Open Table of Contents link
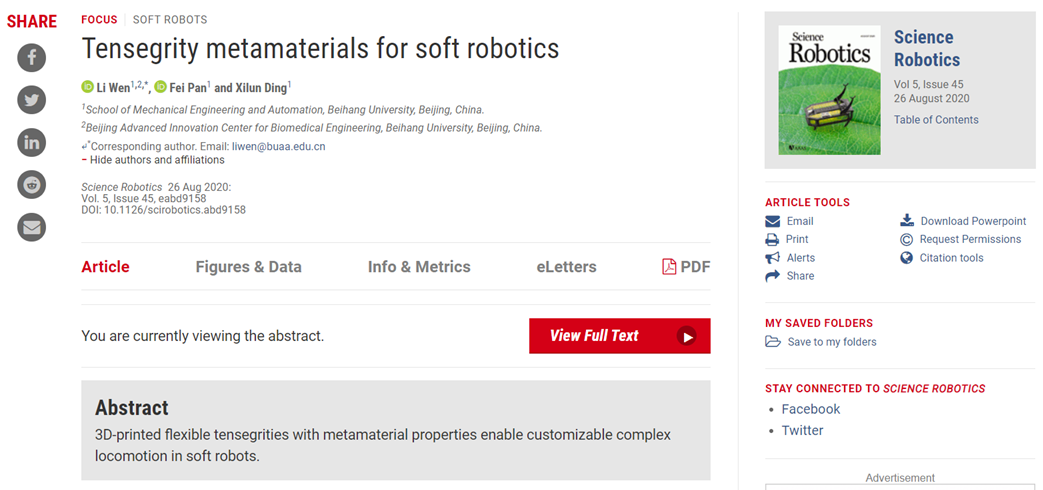1043x490 pixels. click(x=936, y=120)
